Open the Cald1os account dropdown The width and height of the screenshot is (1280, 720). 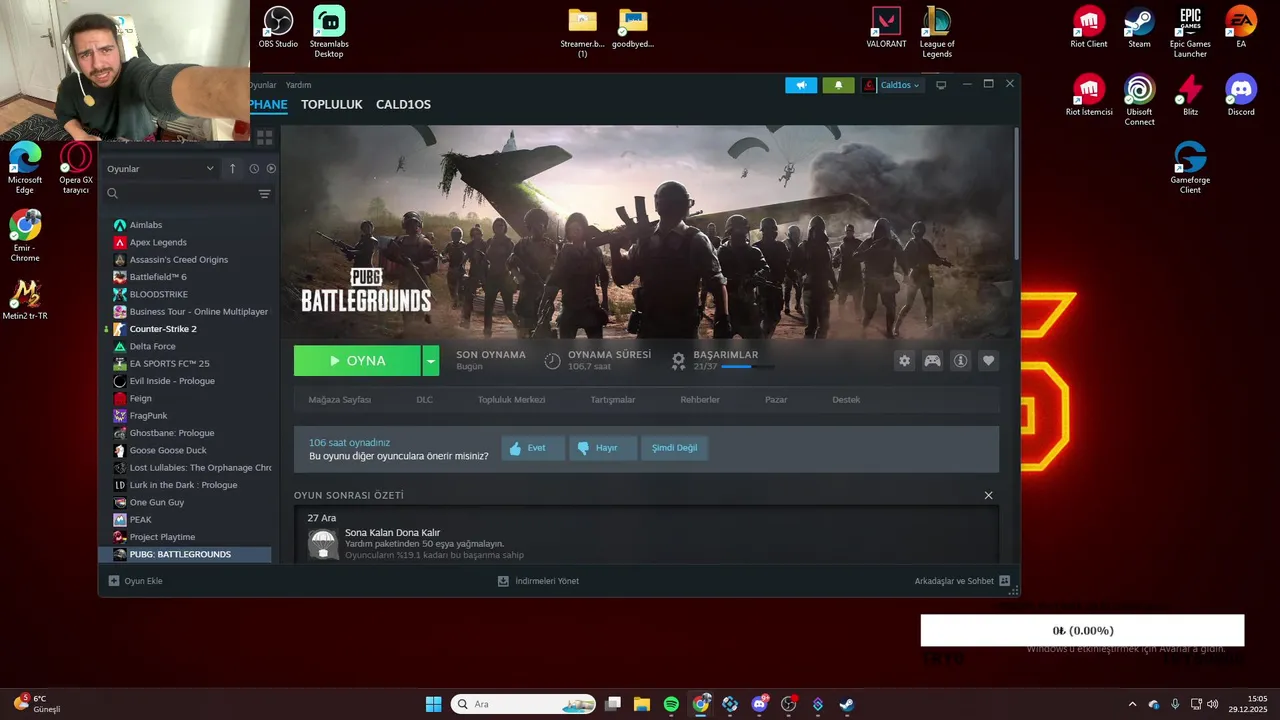point(892,85)
